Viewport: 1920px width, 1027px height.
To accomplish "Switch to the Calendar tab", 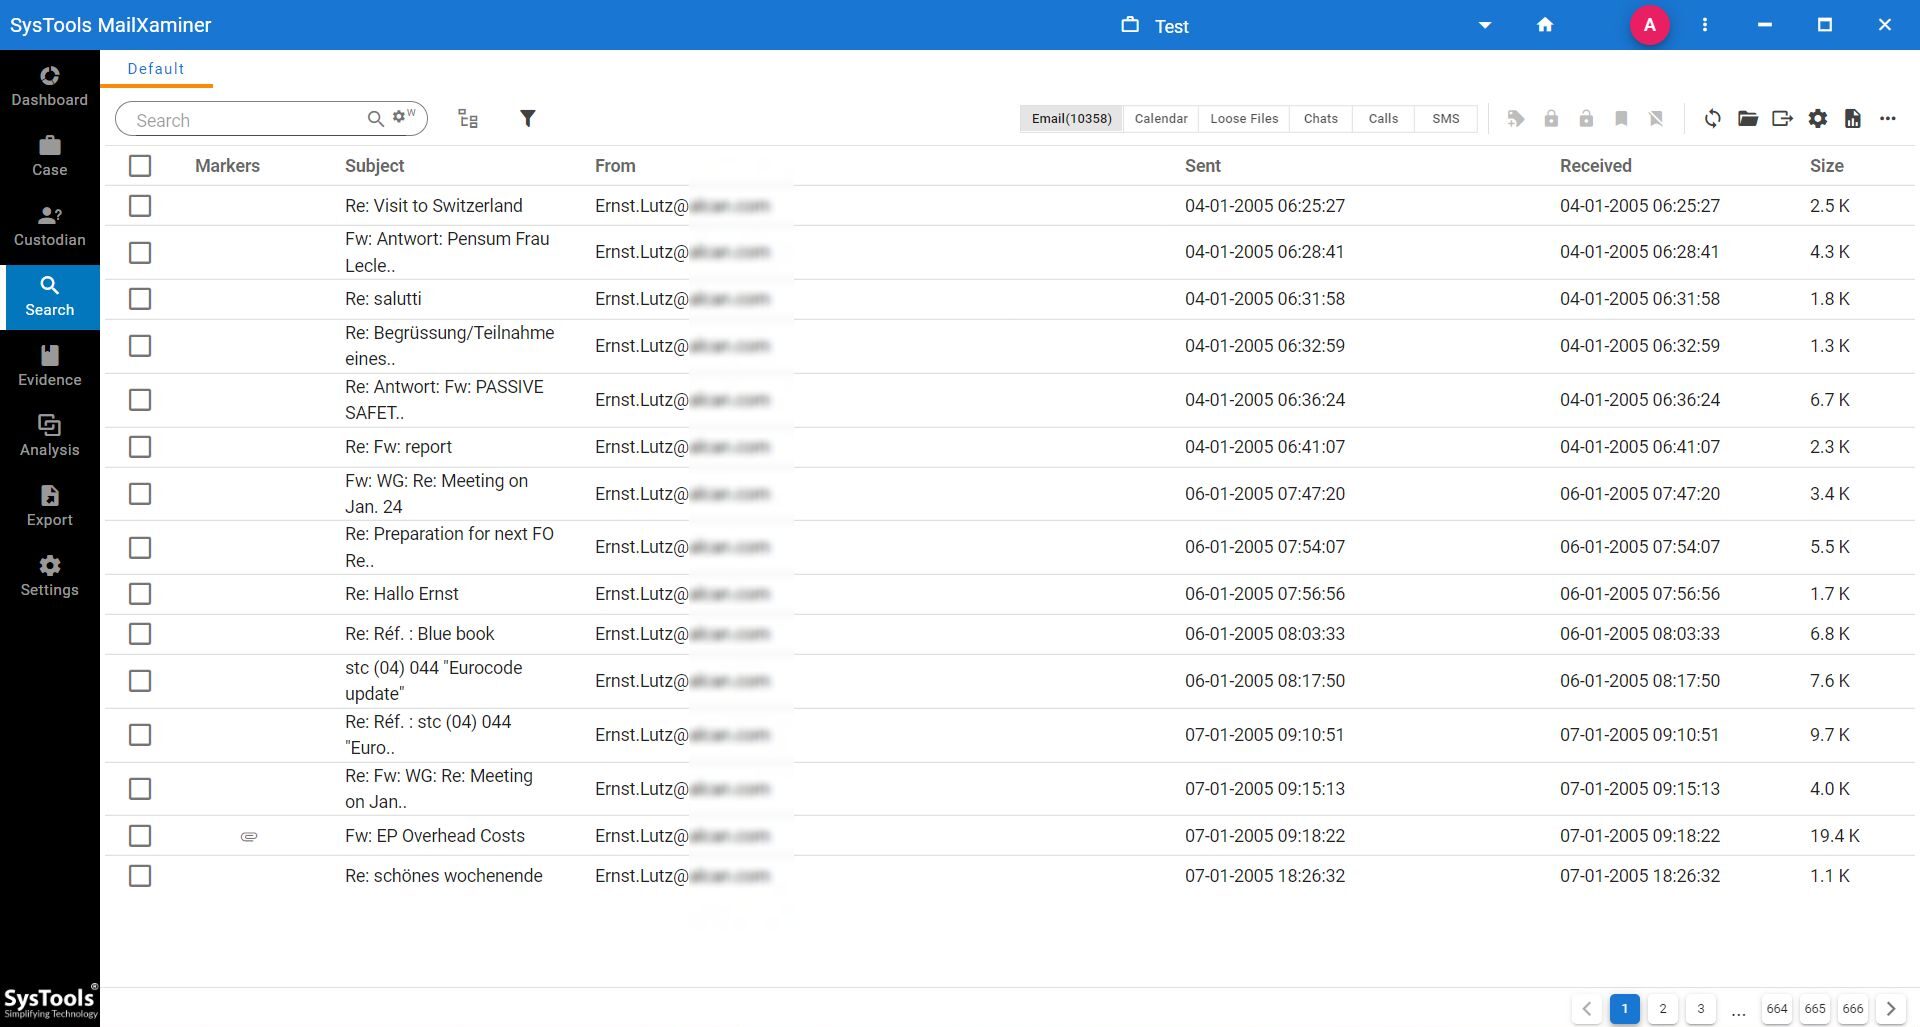I will click(1161, 119).
